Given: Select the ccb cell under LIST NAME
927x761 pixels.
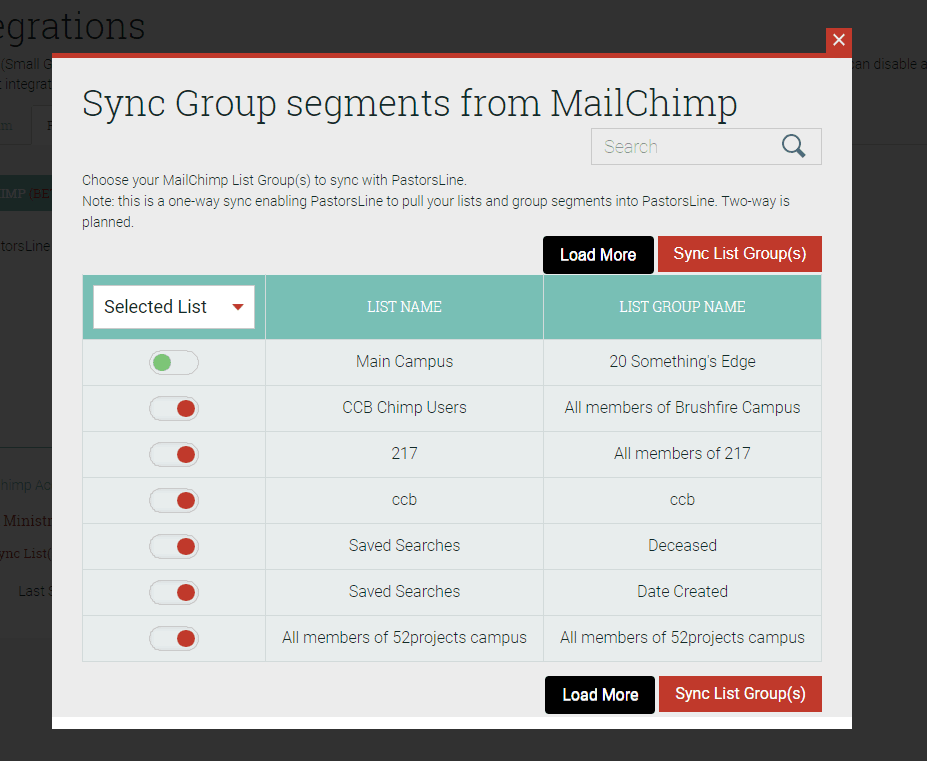Looking at the screenshot, I should point(404,500).
